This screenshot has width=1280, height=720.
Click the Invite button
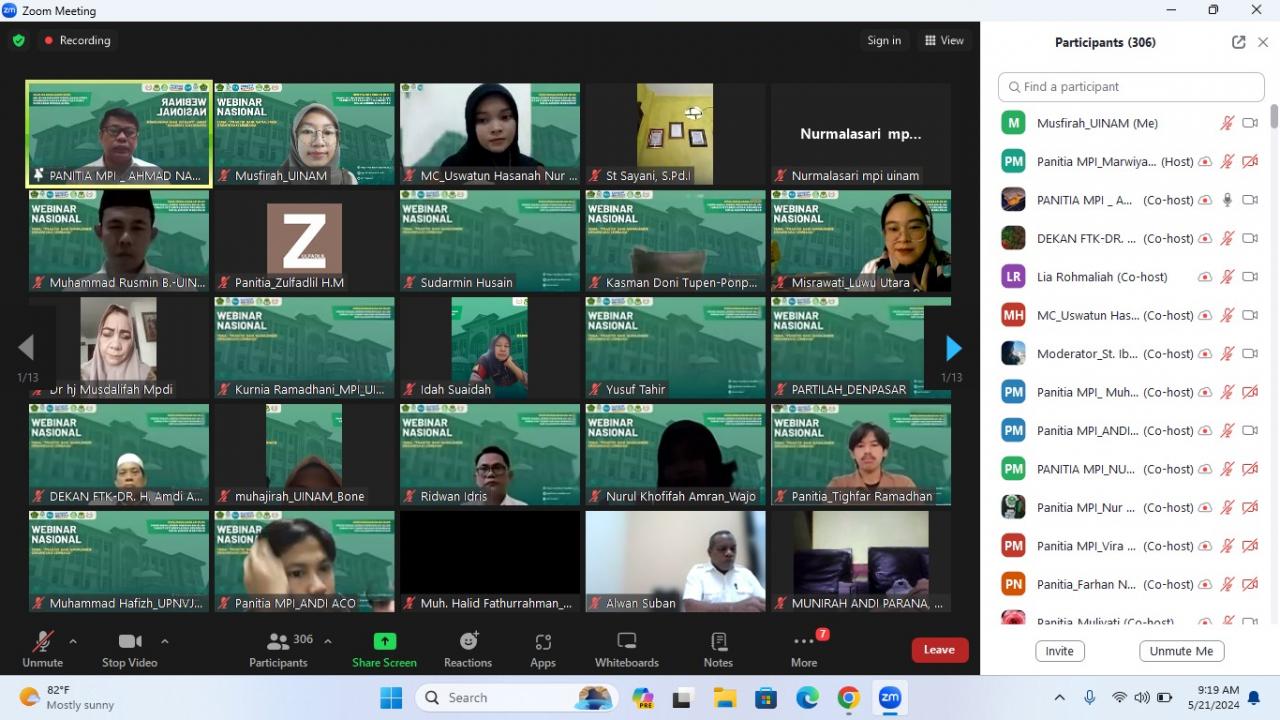point(1059,650)
